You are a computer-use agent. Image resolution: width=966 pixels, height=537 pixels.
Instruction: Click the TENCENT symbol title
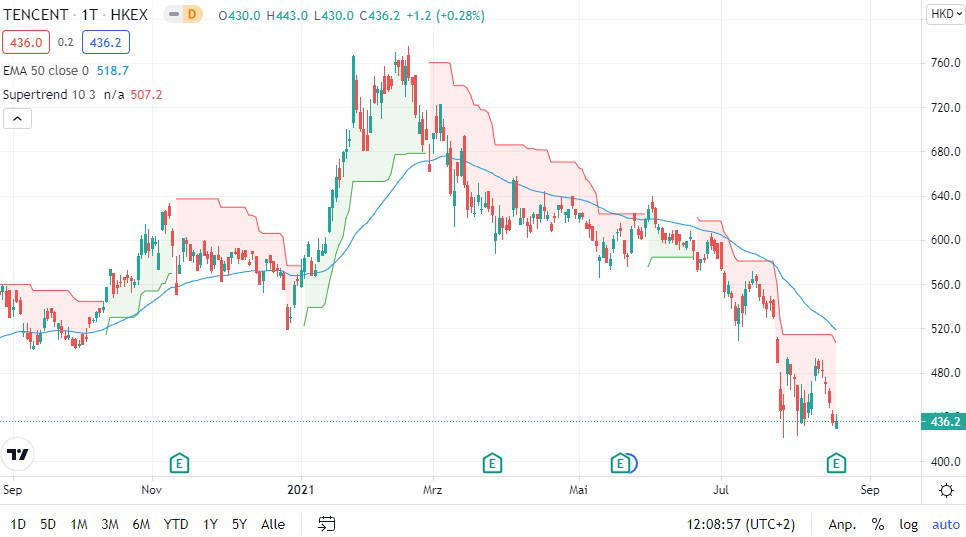click(36, 15)
